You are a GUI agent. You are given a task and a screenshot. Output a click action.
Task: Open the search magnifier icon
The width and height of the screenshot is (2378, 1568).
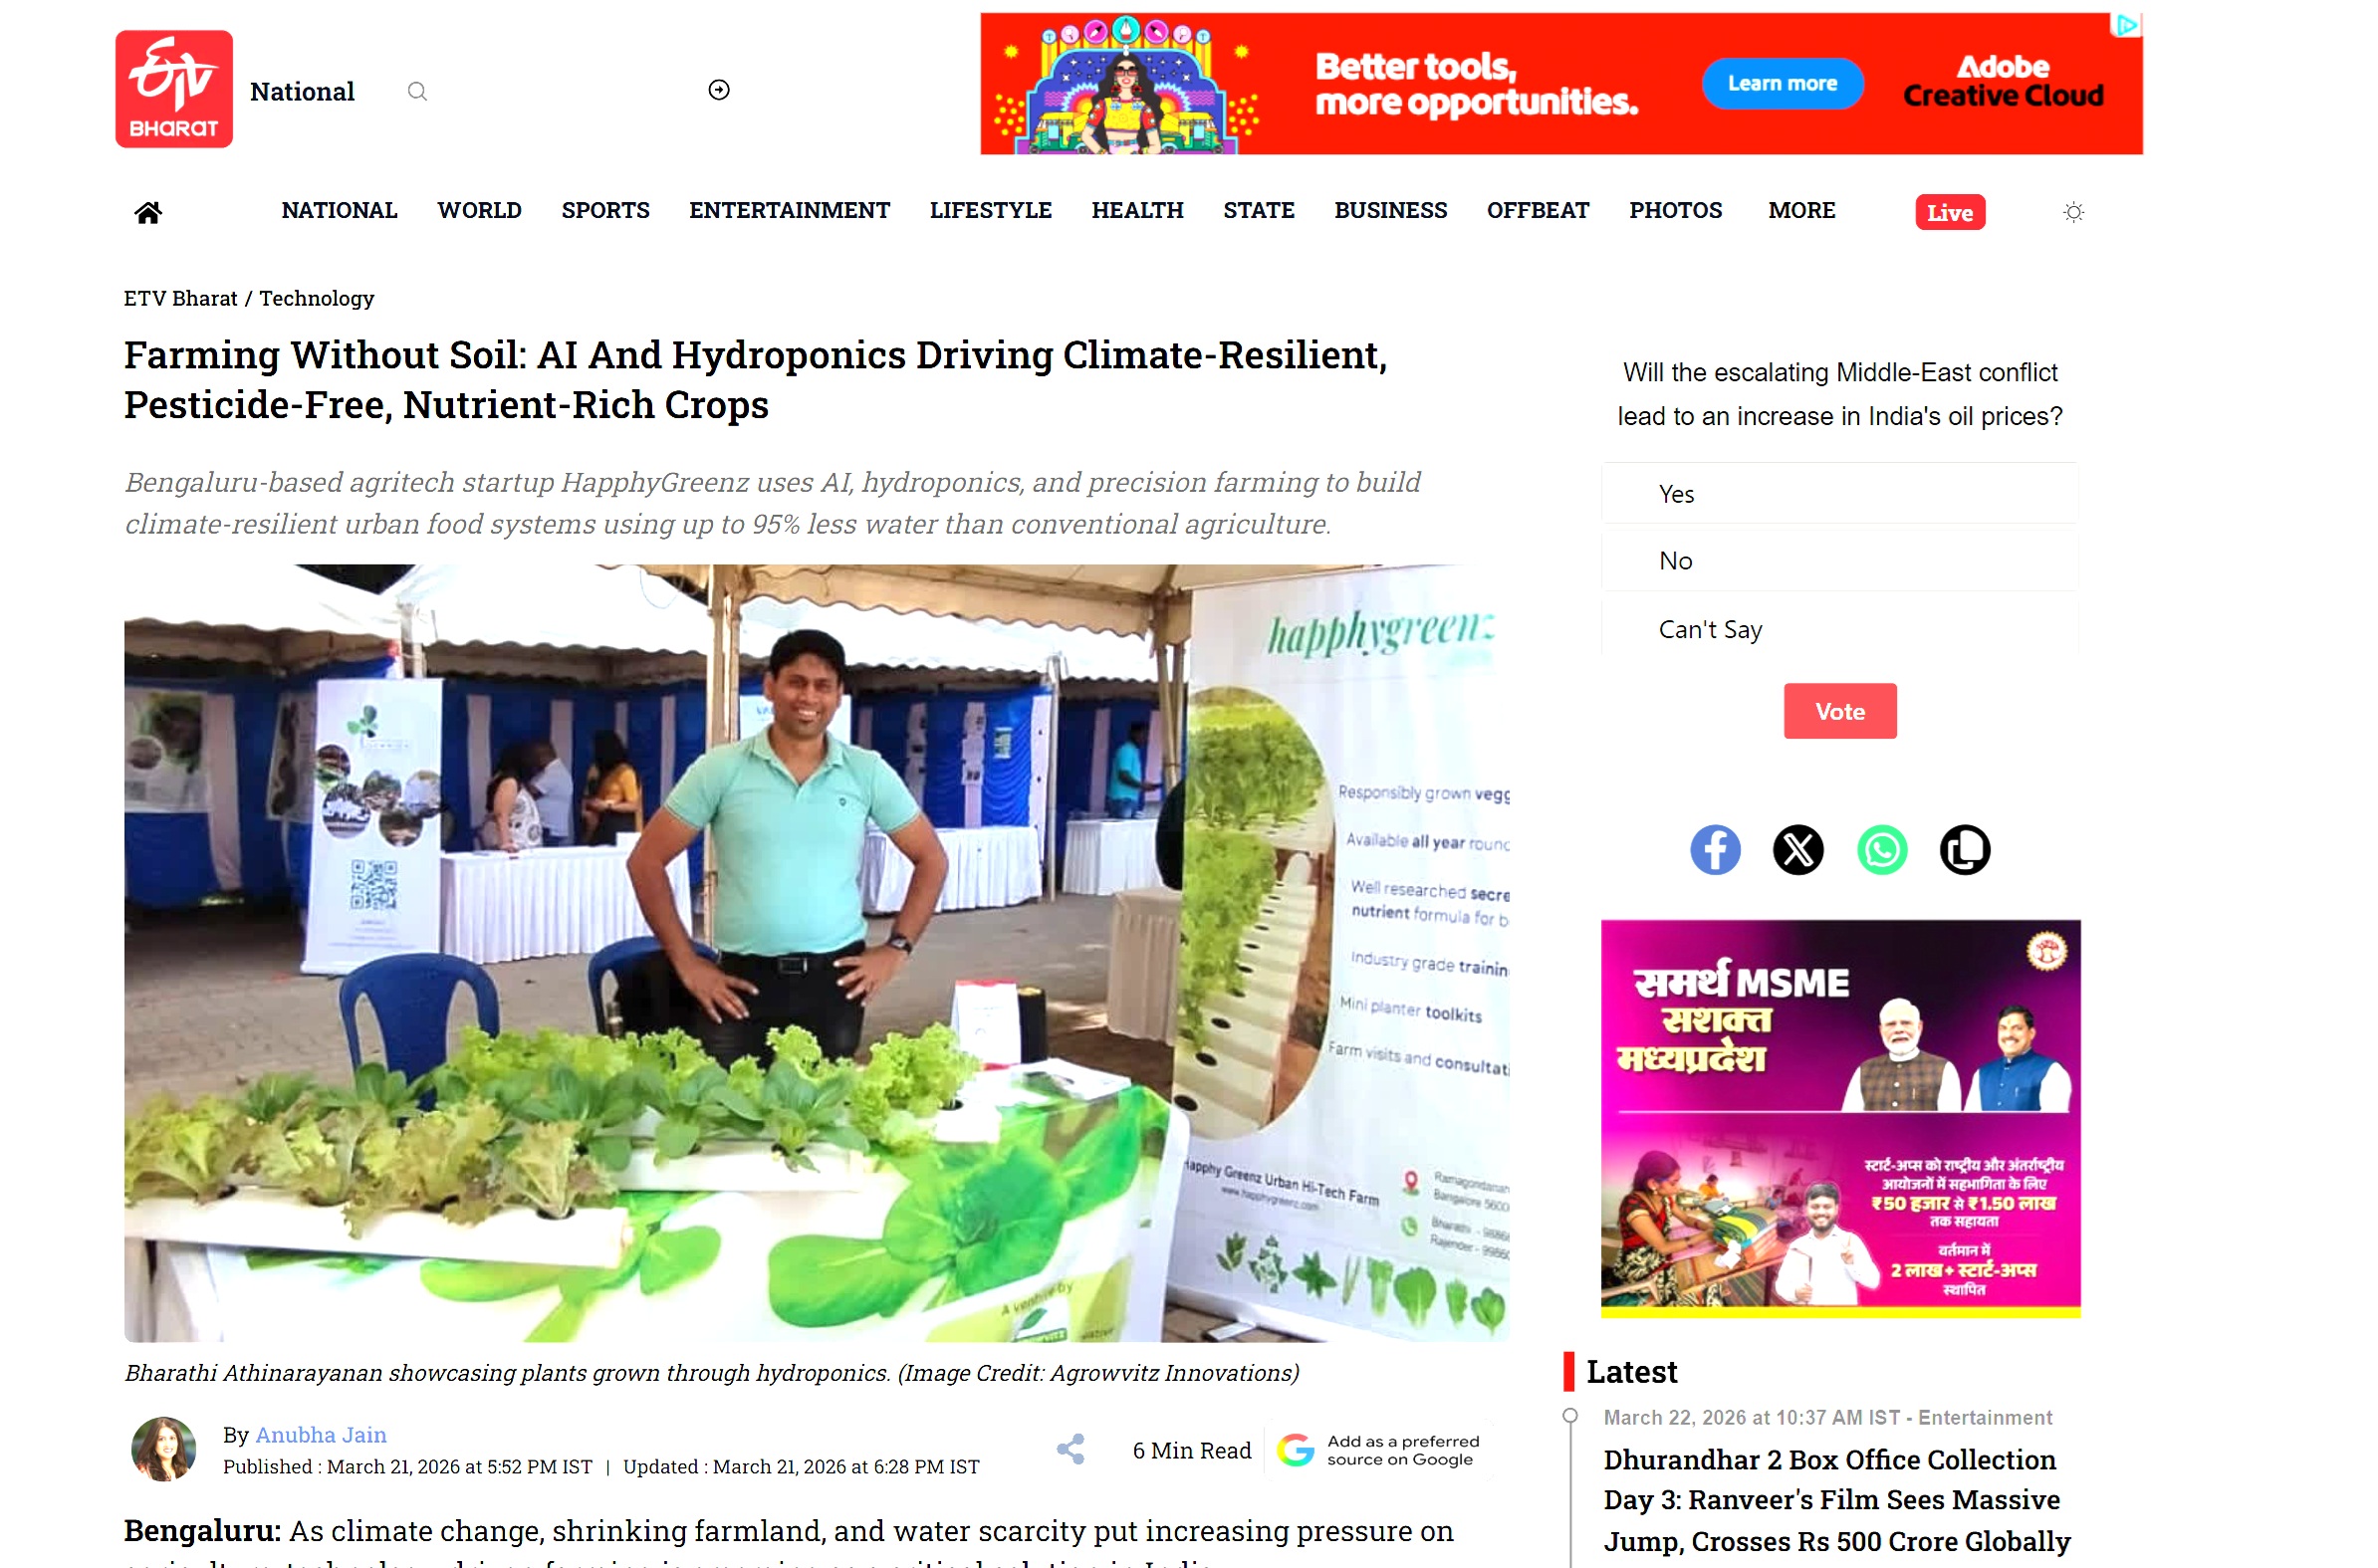click(417, 92)
